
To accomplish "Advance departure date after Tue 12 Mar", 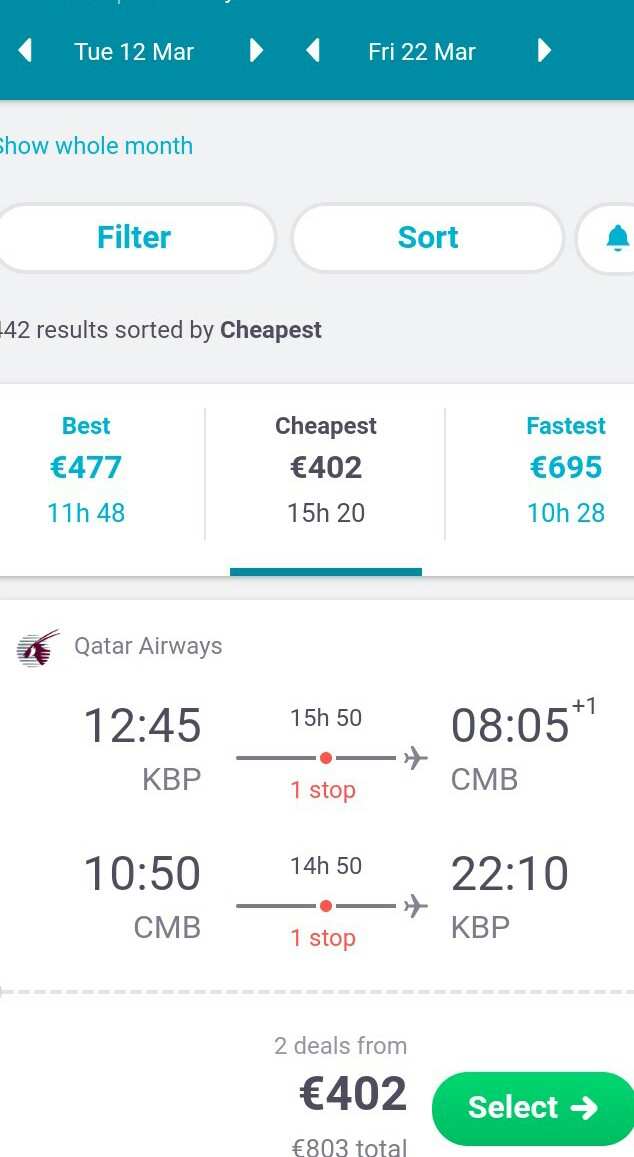I will [256, 51].
